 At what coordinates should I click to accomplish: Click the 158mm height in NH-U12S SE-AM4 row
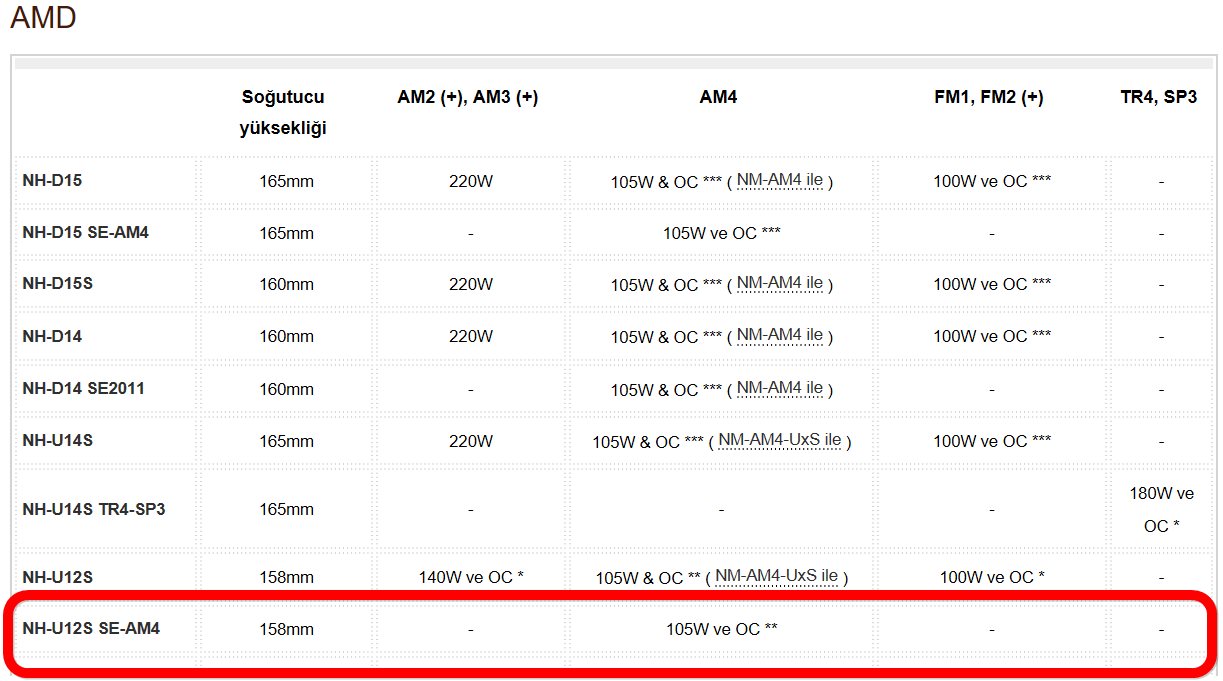click(x=286, y=630)
